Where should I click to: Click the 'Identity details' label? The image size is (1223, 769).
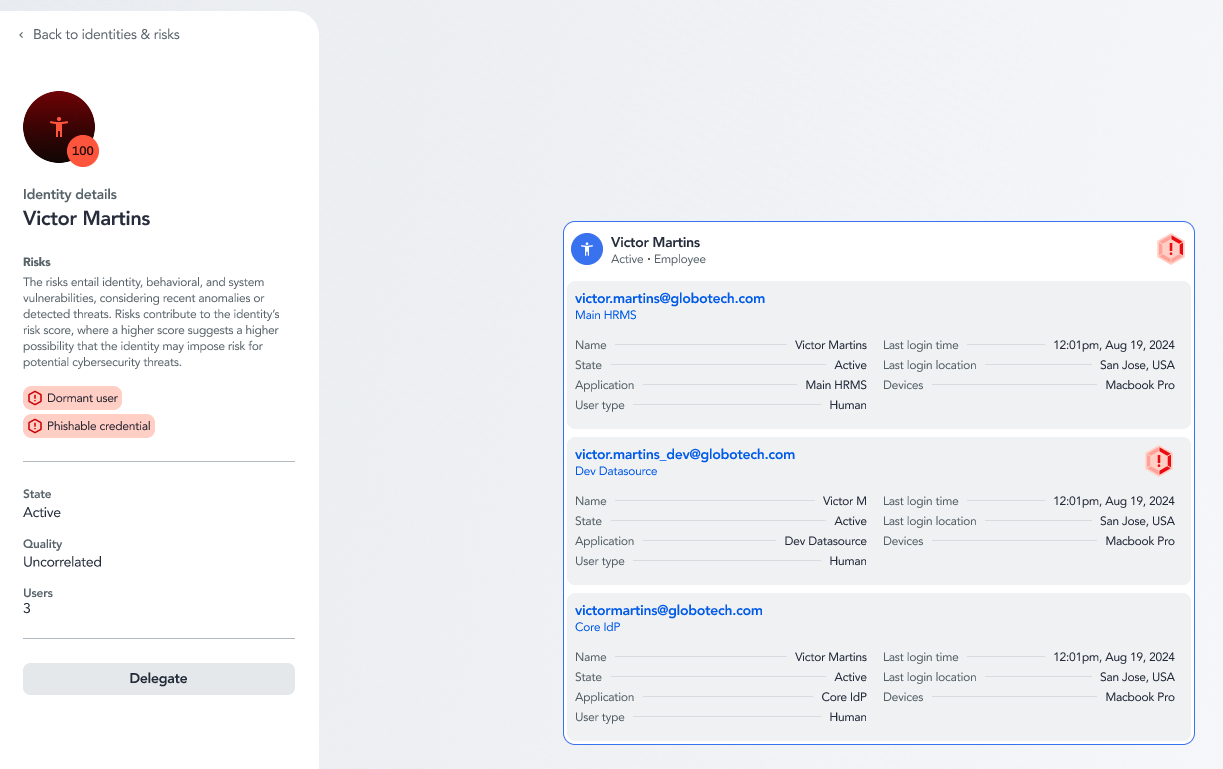[70, 194]
